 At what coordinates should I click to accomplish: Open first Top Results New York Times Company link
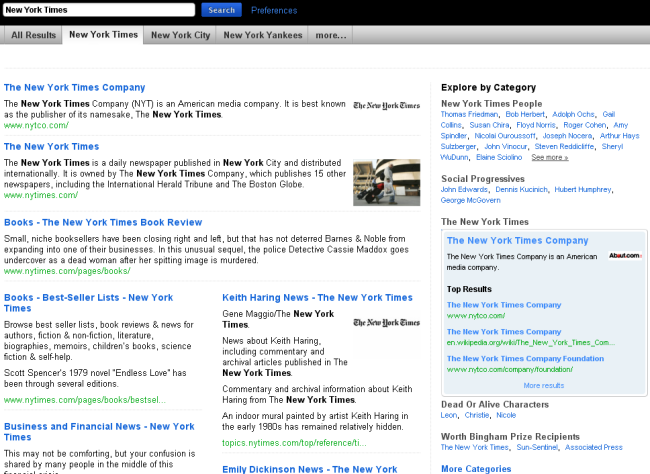pyautogui.click(x=504, y=305)
